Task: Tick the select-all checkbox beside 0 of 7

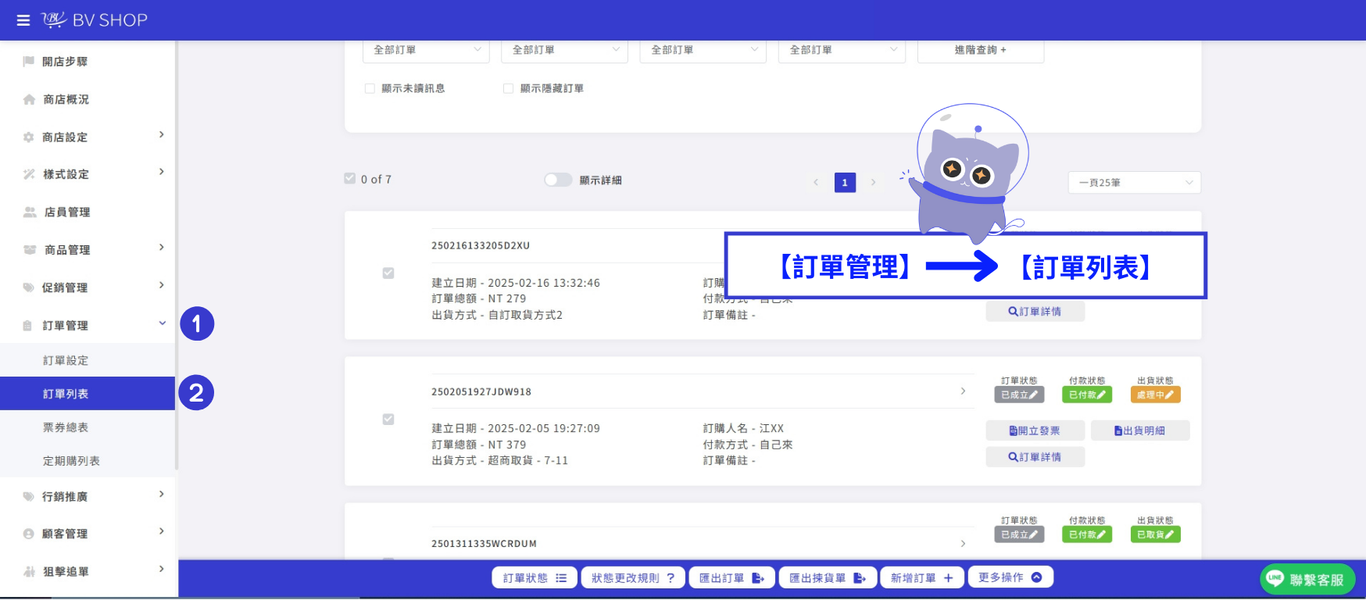Action: point(350,179)
